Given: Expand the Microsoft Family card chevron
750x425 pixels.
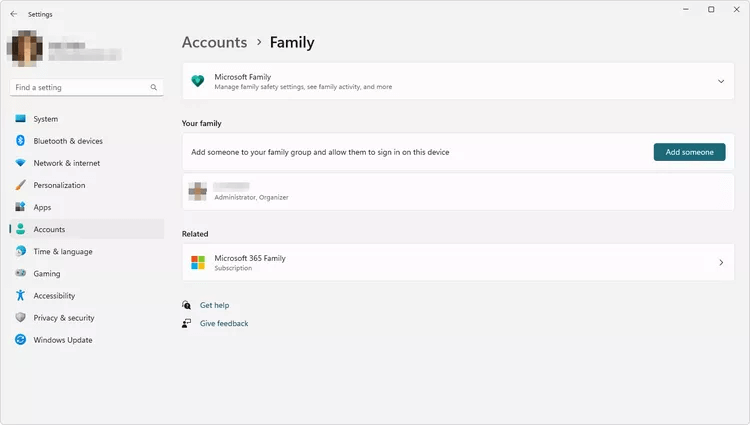Looking at the screenshot, I should pyautogui.click(x=721, y=81).
